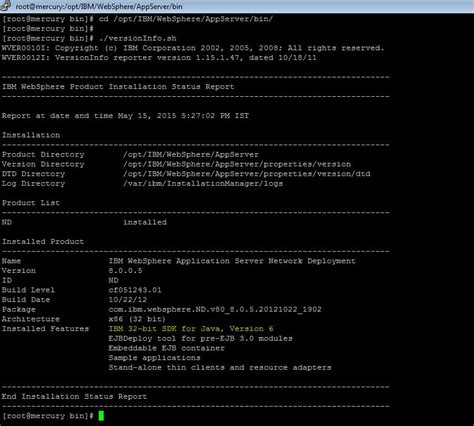Click the 'Name' field label

[11, 261]
